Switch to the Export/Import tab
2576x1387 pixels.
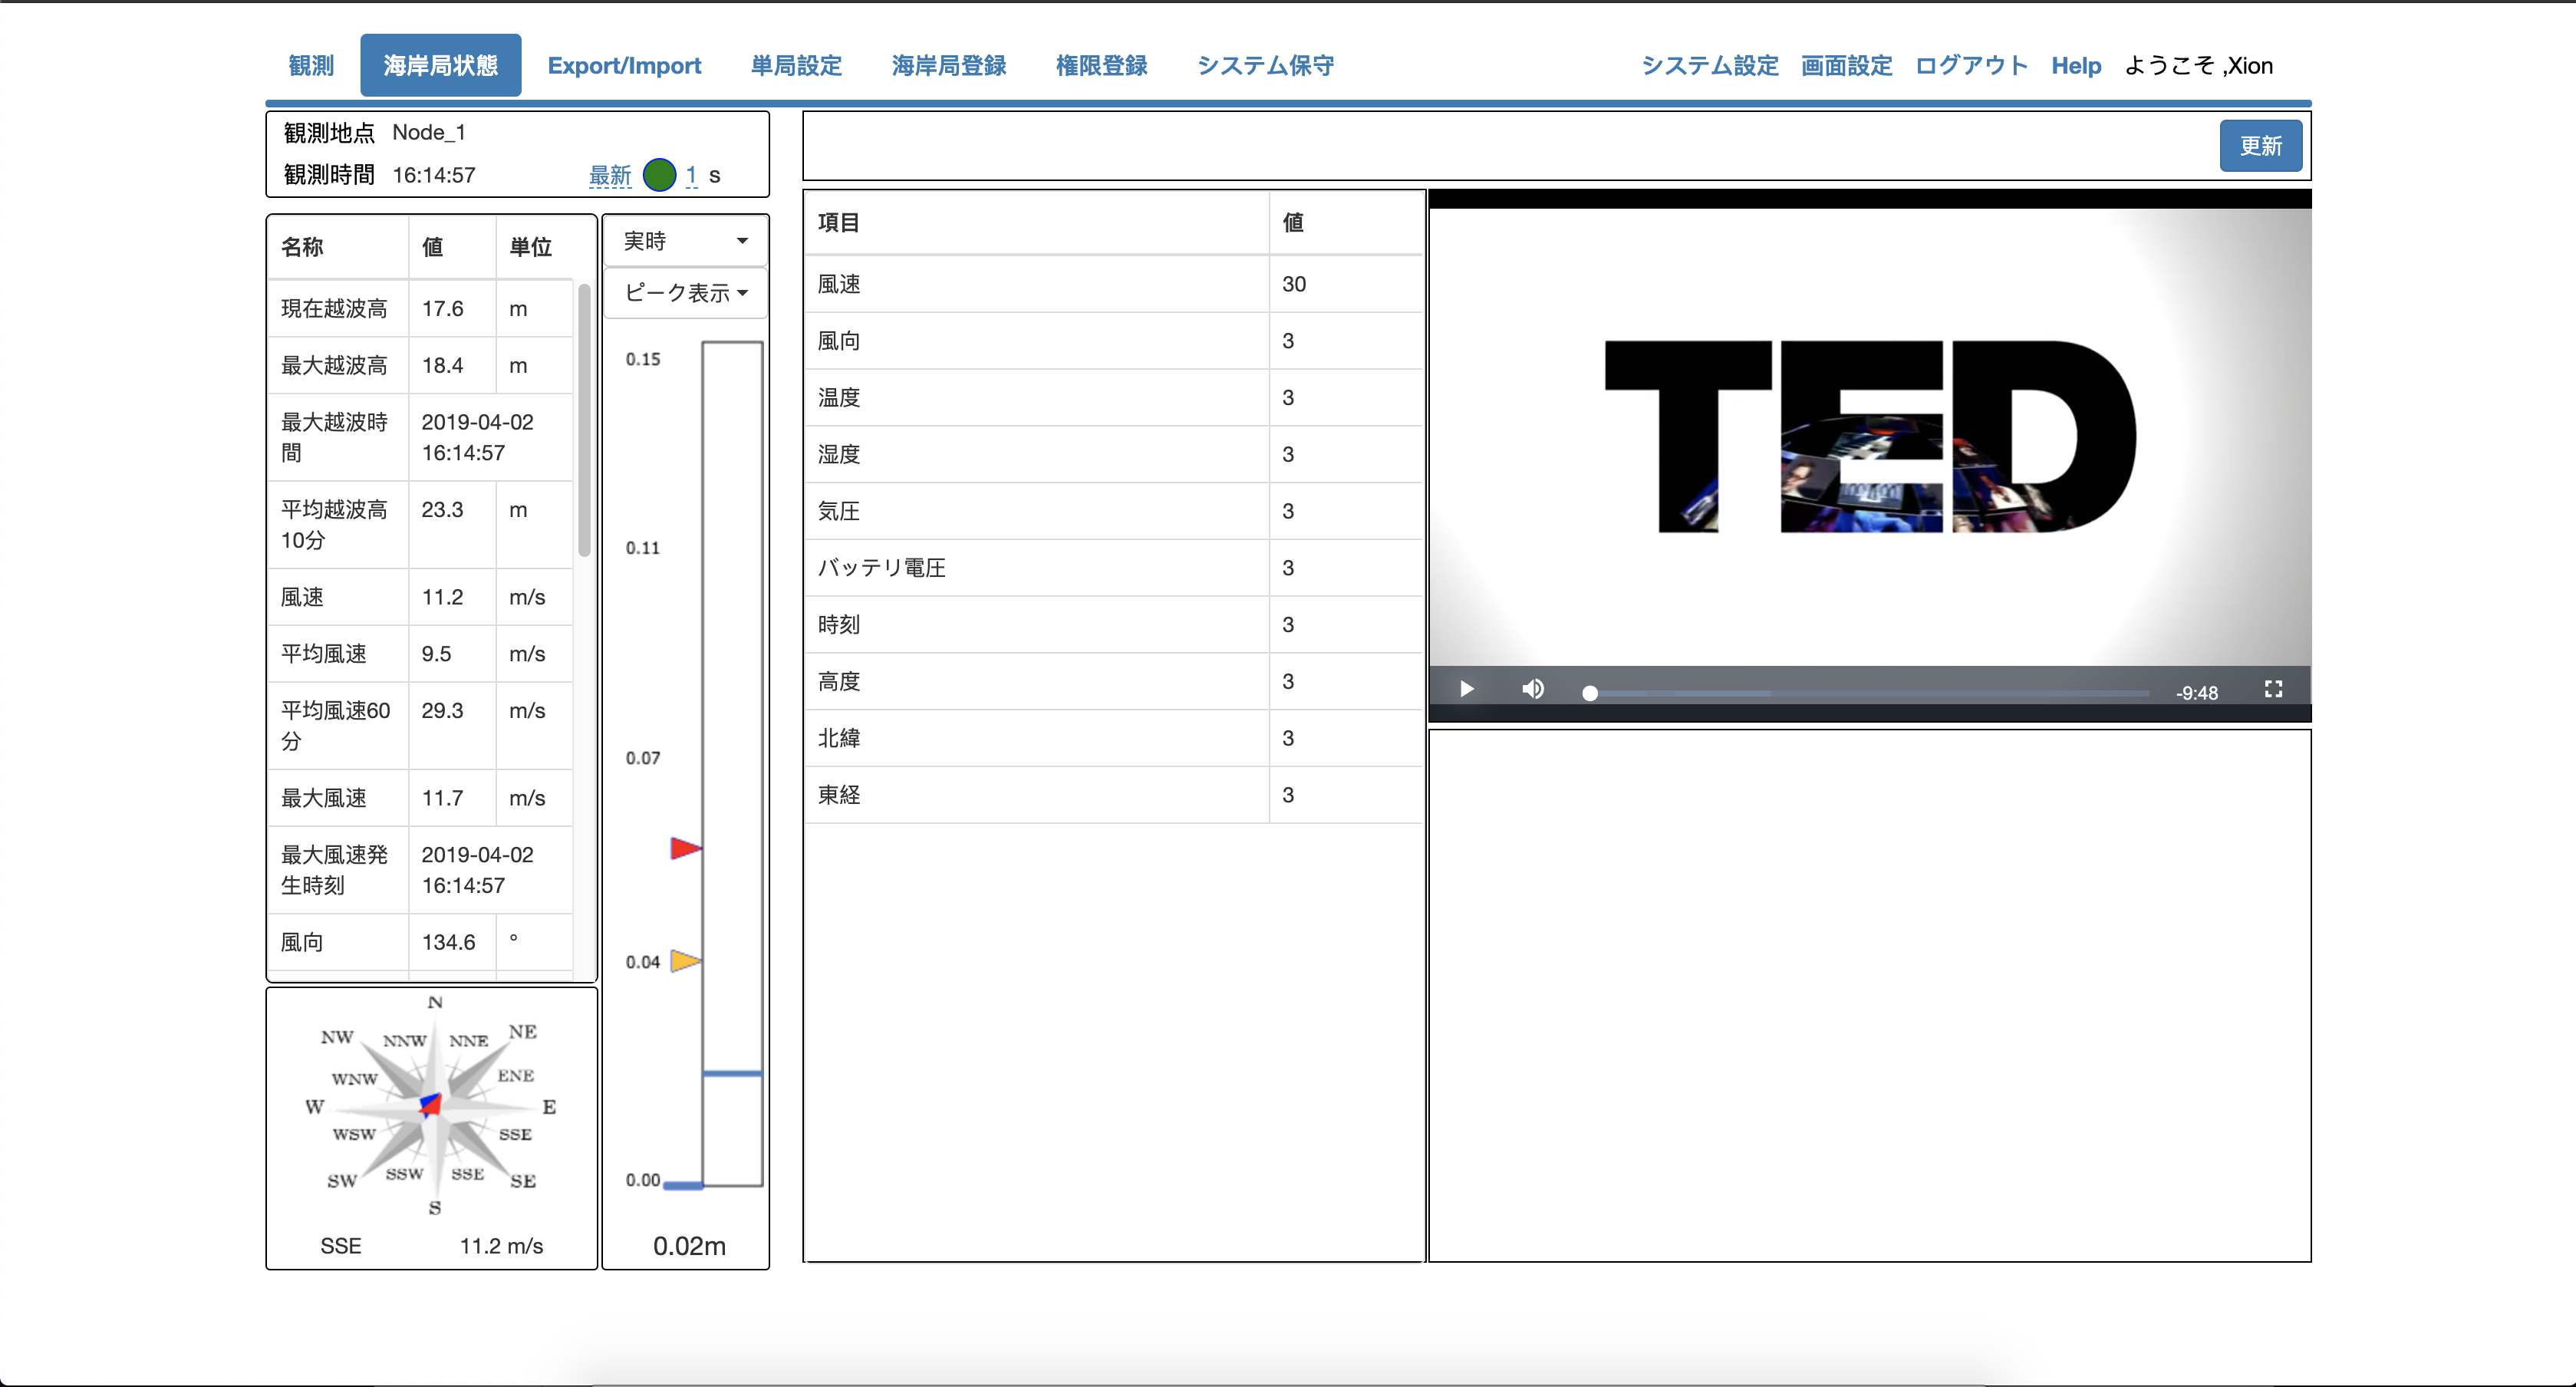click(x=624, y=66)
